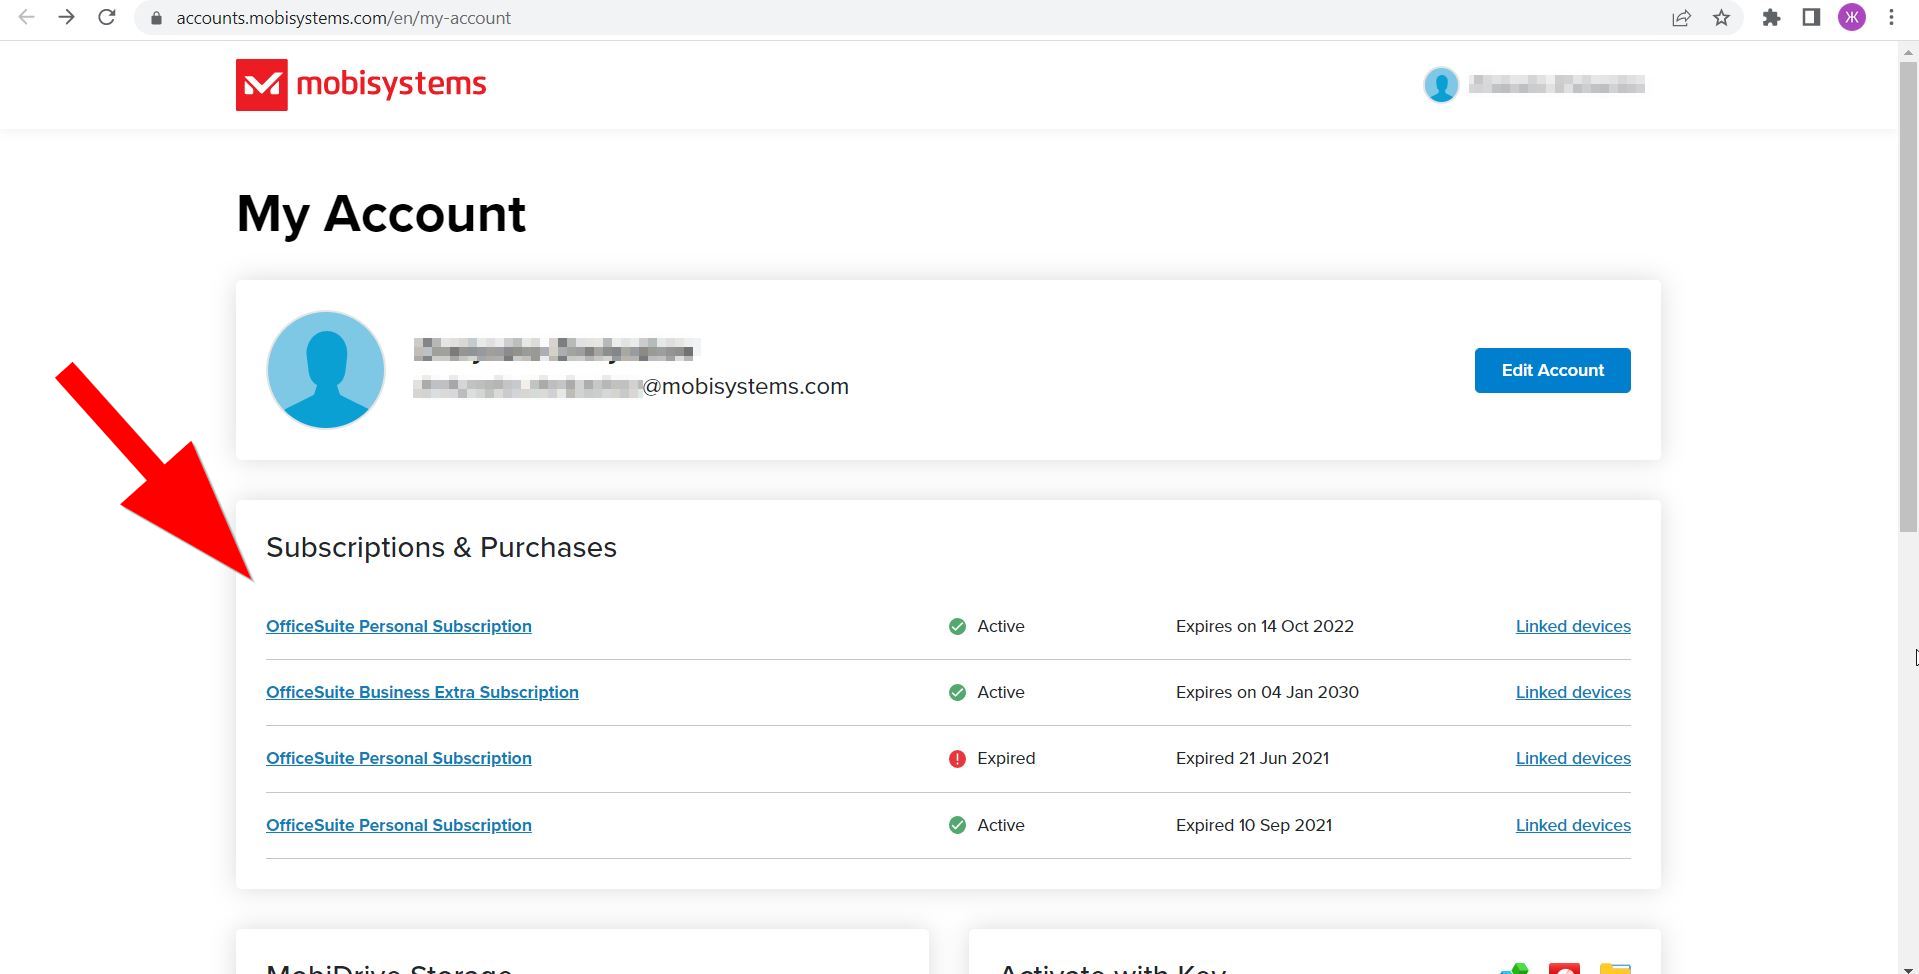Click the green Active icon on Business Extra row
This screenshot has width=1919, height=974.
click(x=957, y=692)
